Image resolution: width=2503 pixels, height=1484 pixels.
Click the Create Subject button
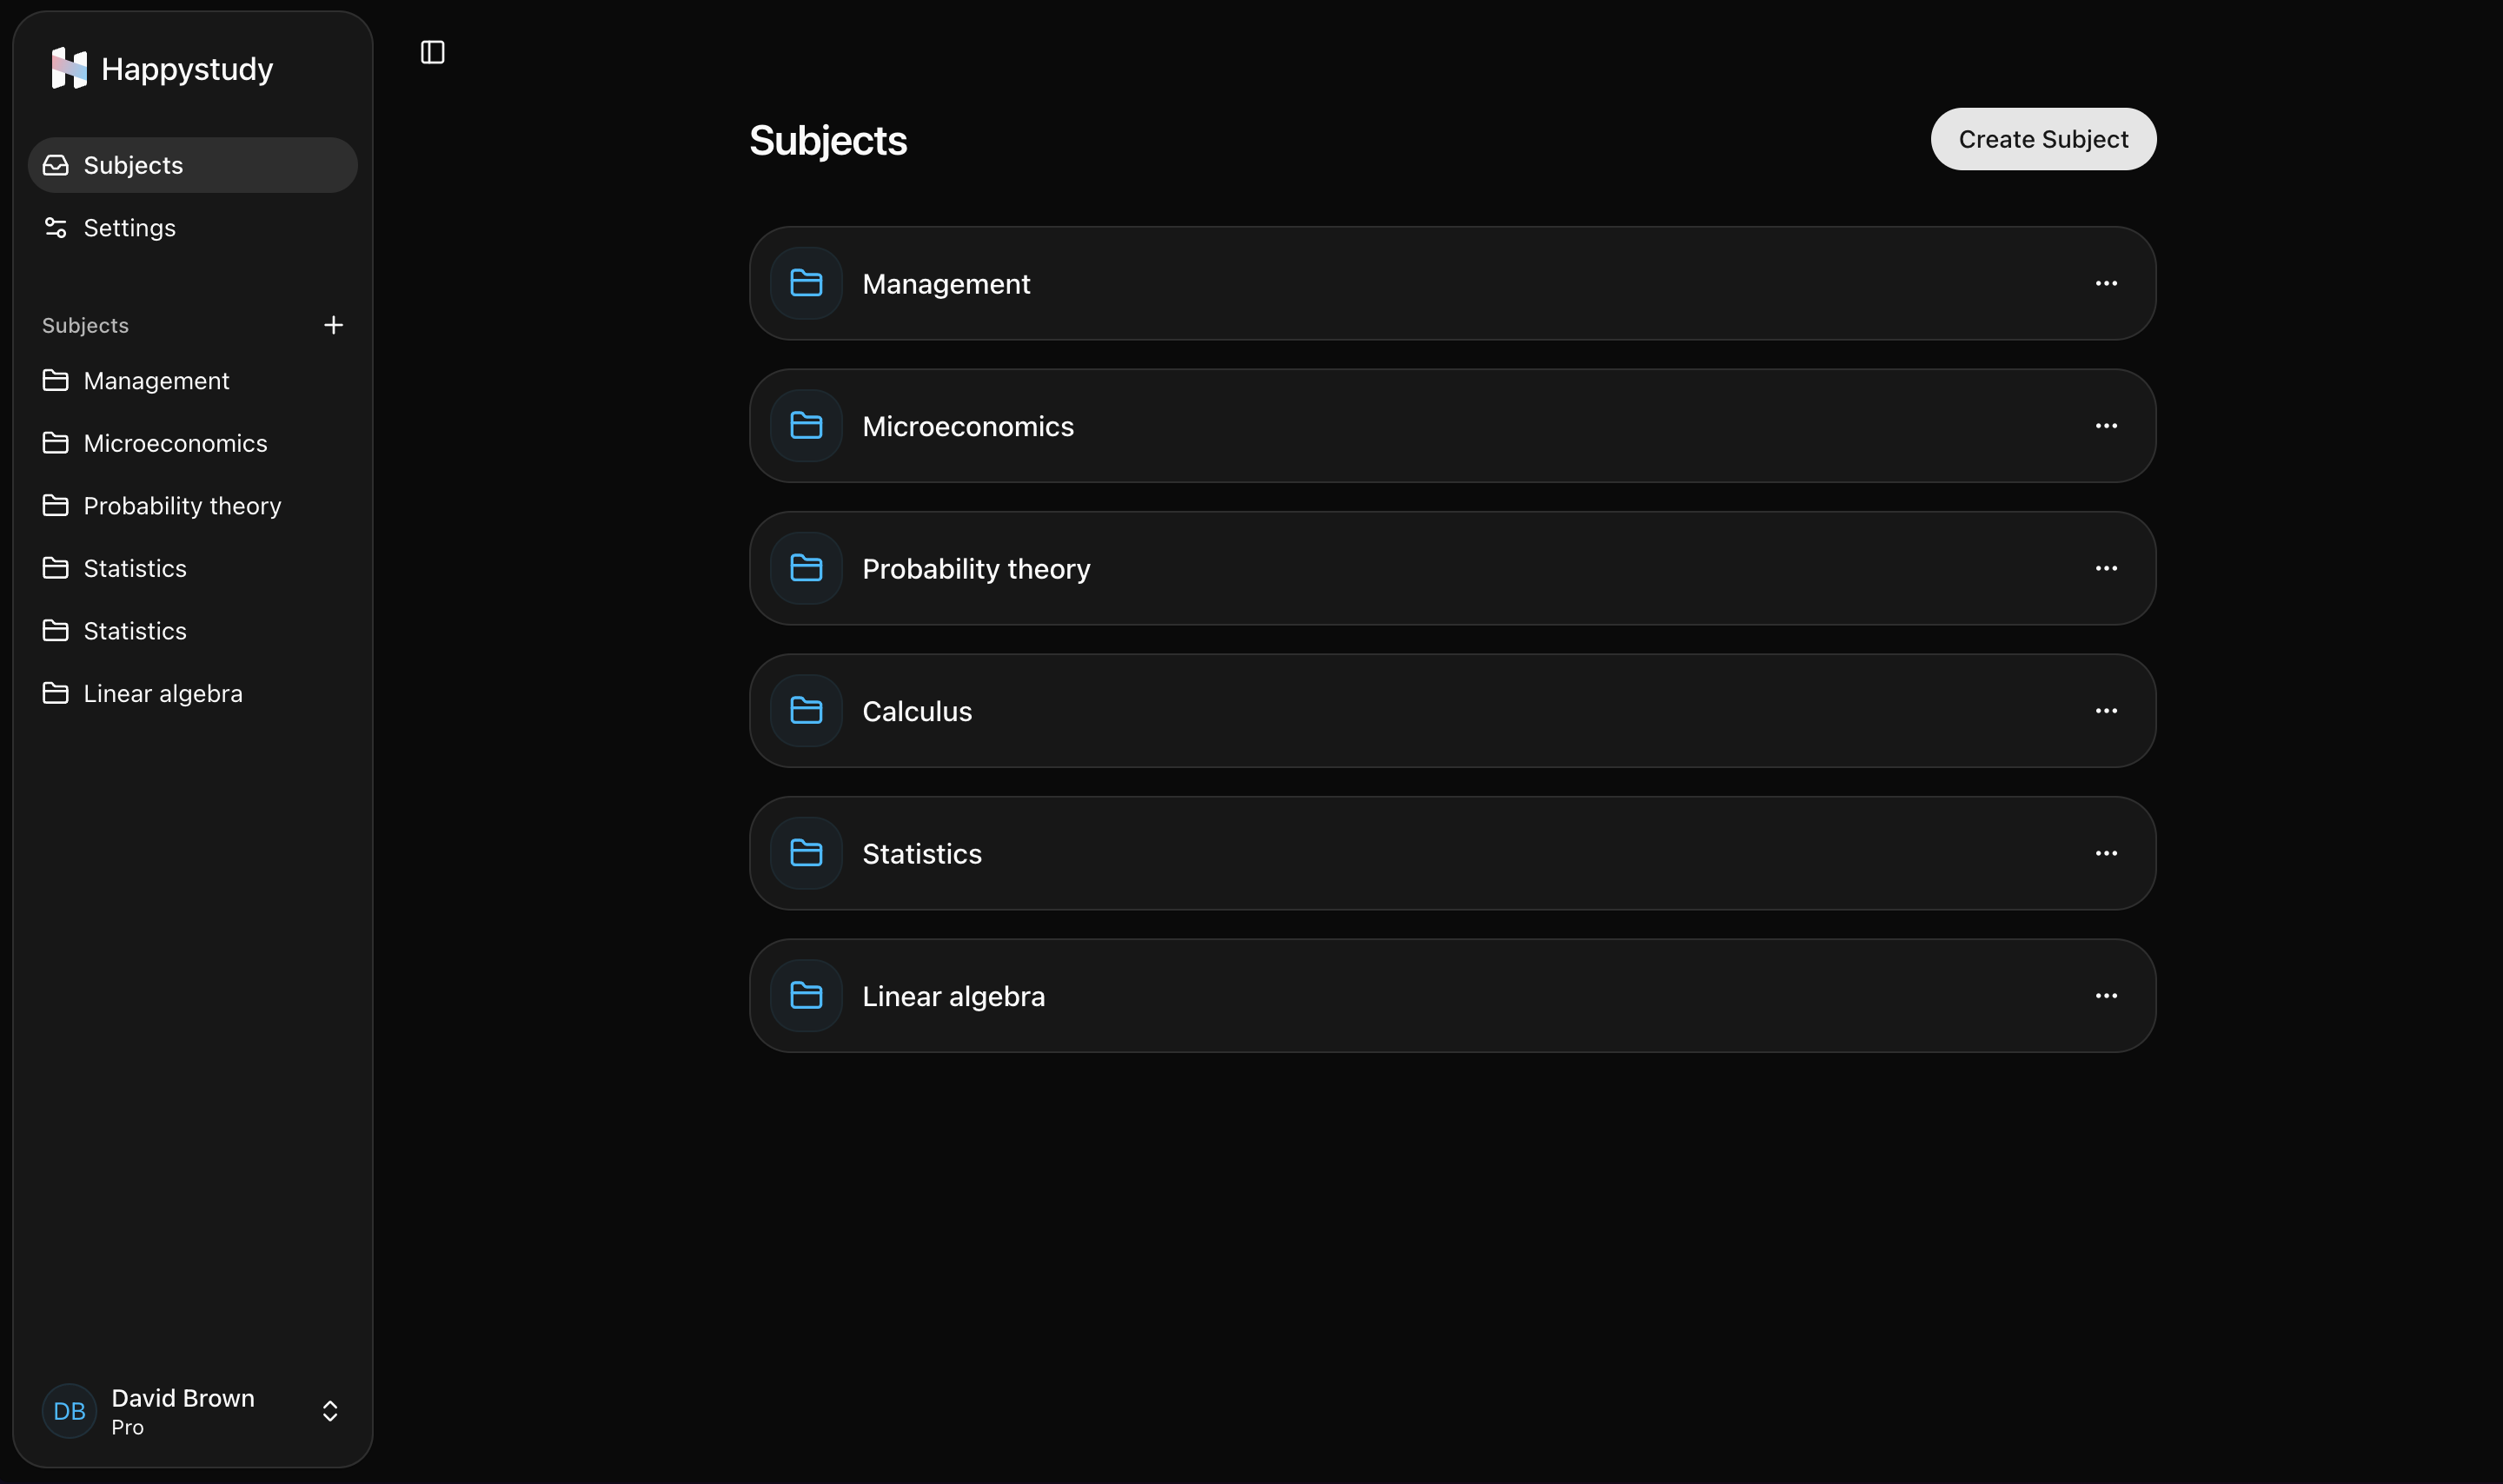click(2042, 138)
